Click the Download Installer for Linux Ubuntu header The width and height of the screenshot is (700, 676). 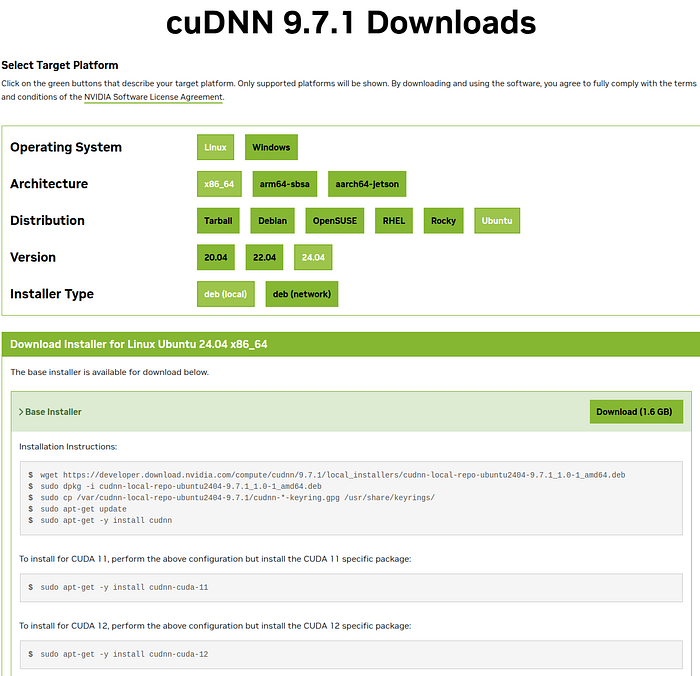(139, 344)
